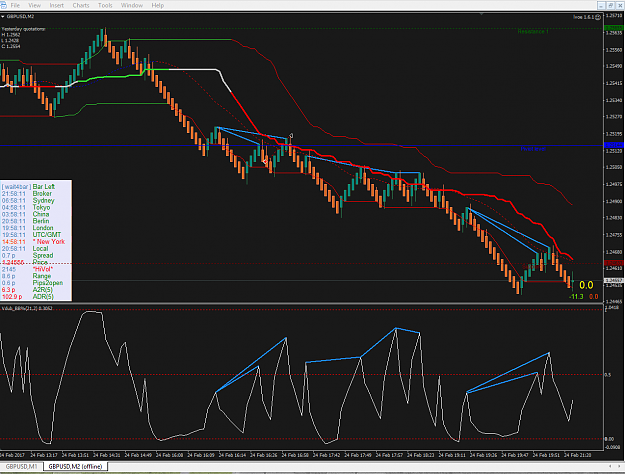Click the red bid price tag on scale
Screen dimensions: 625x474
pos(614,263)
